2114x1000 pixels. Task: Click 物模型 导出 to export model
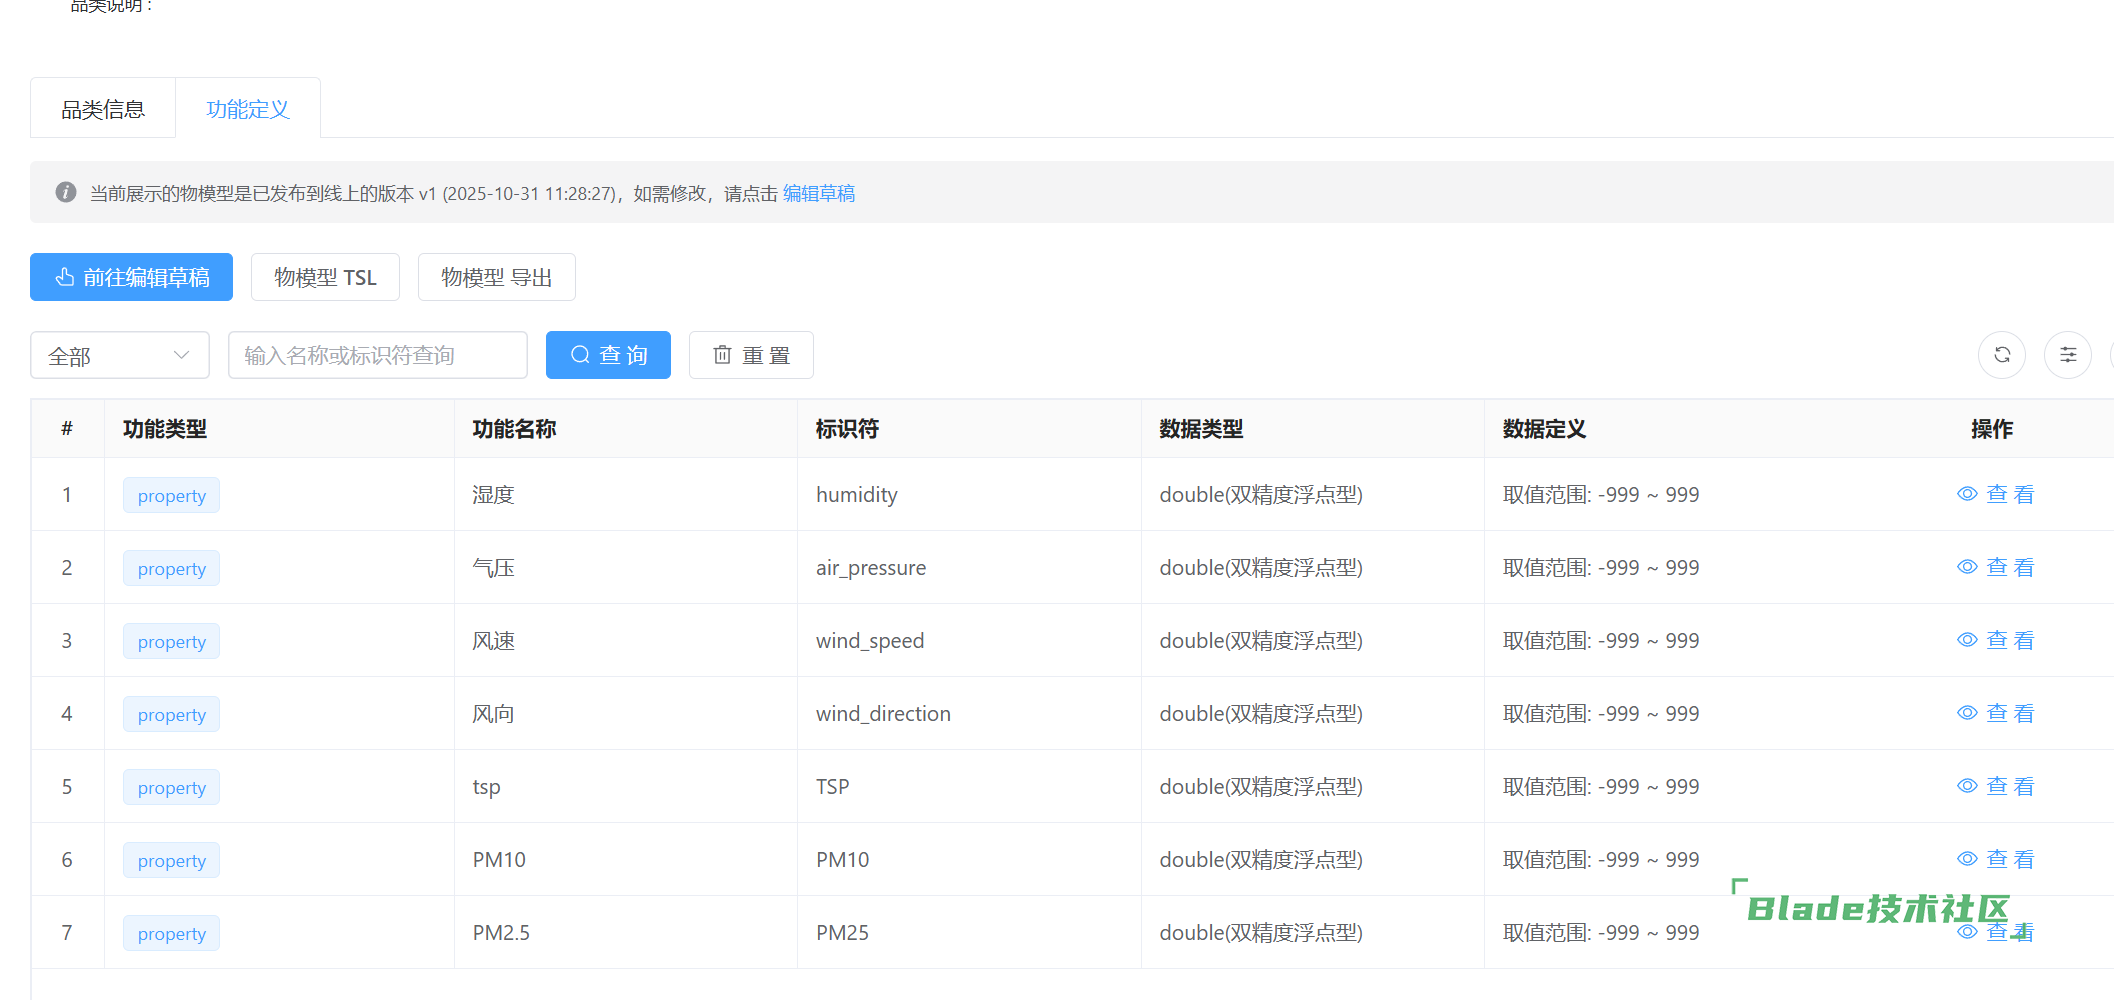pos(496,277)
